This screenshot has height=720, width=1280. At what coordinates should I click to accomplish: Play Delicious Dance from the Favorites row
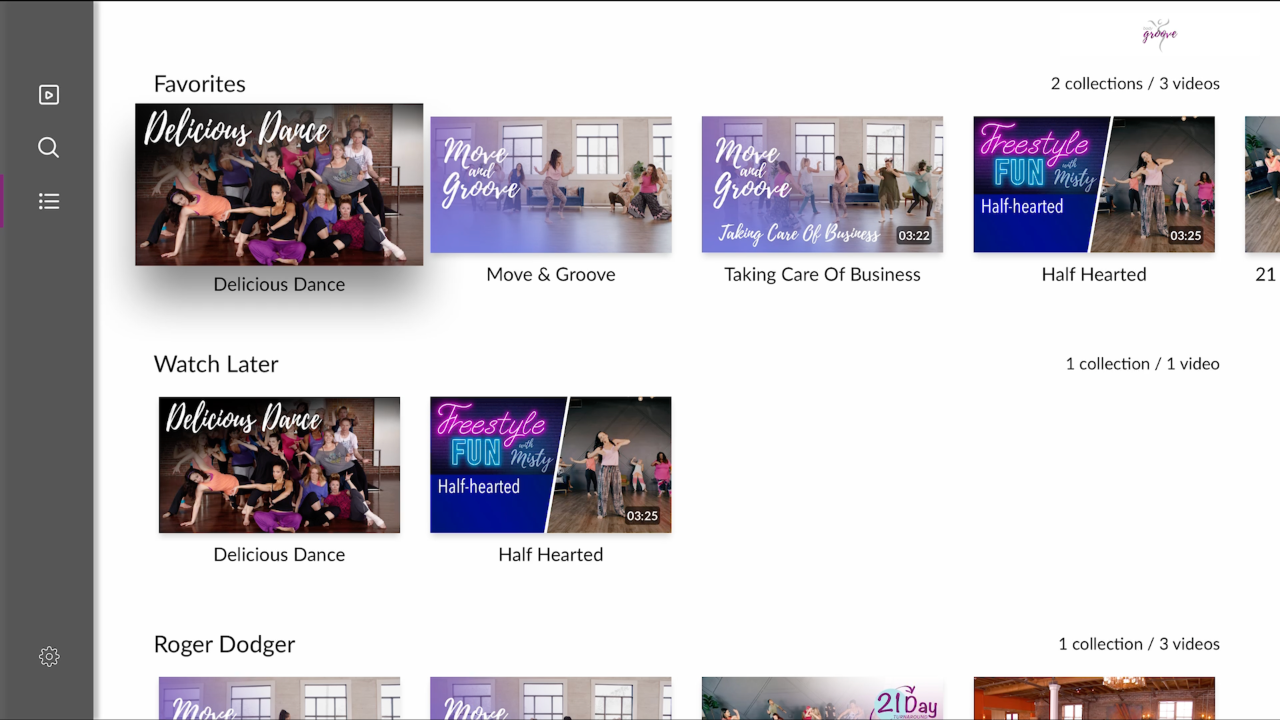[279, 184]
